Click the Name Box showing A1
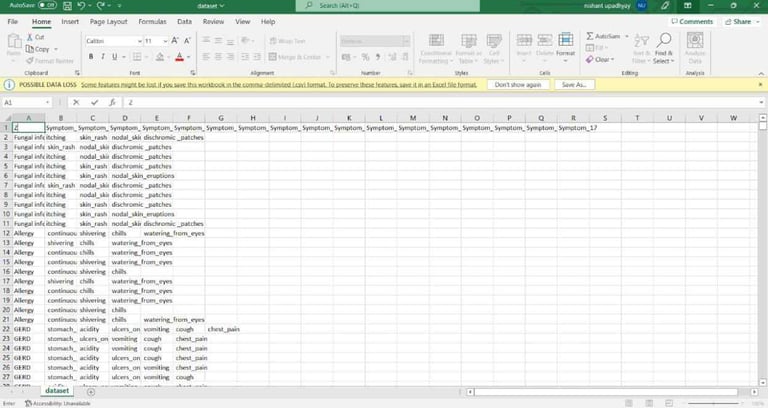This screenshot has width=768, height=408. click(27, 102)
